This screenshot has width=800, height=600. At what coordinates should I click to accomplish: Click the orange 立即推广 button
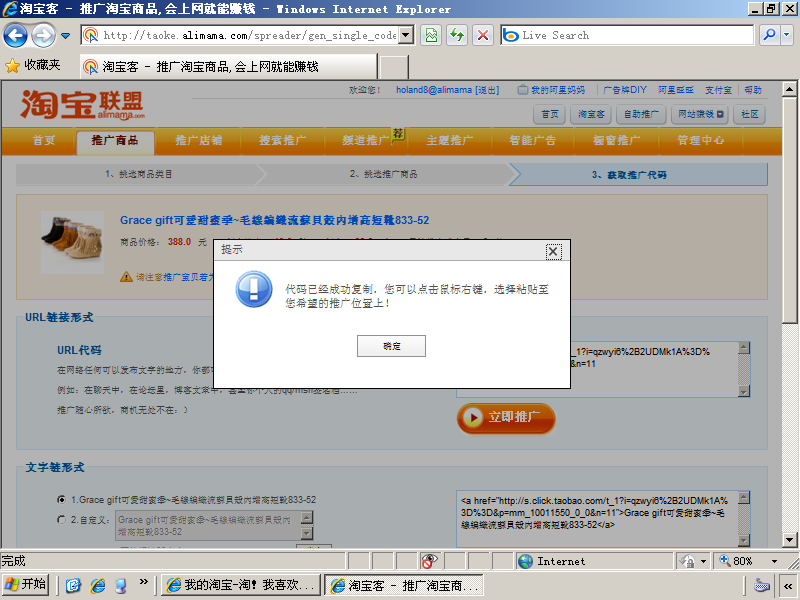coord(506,418)
